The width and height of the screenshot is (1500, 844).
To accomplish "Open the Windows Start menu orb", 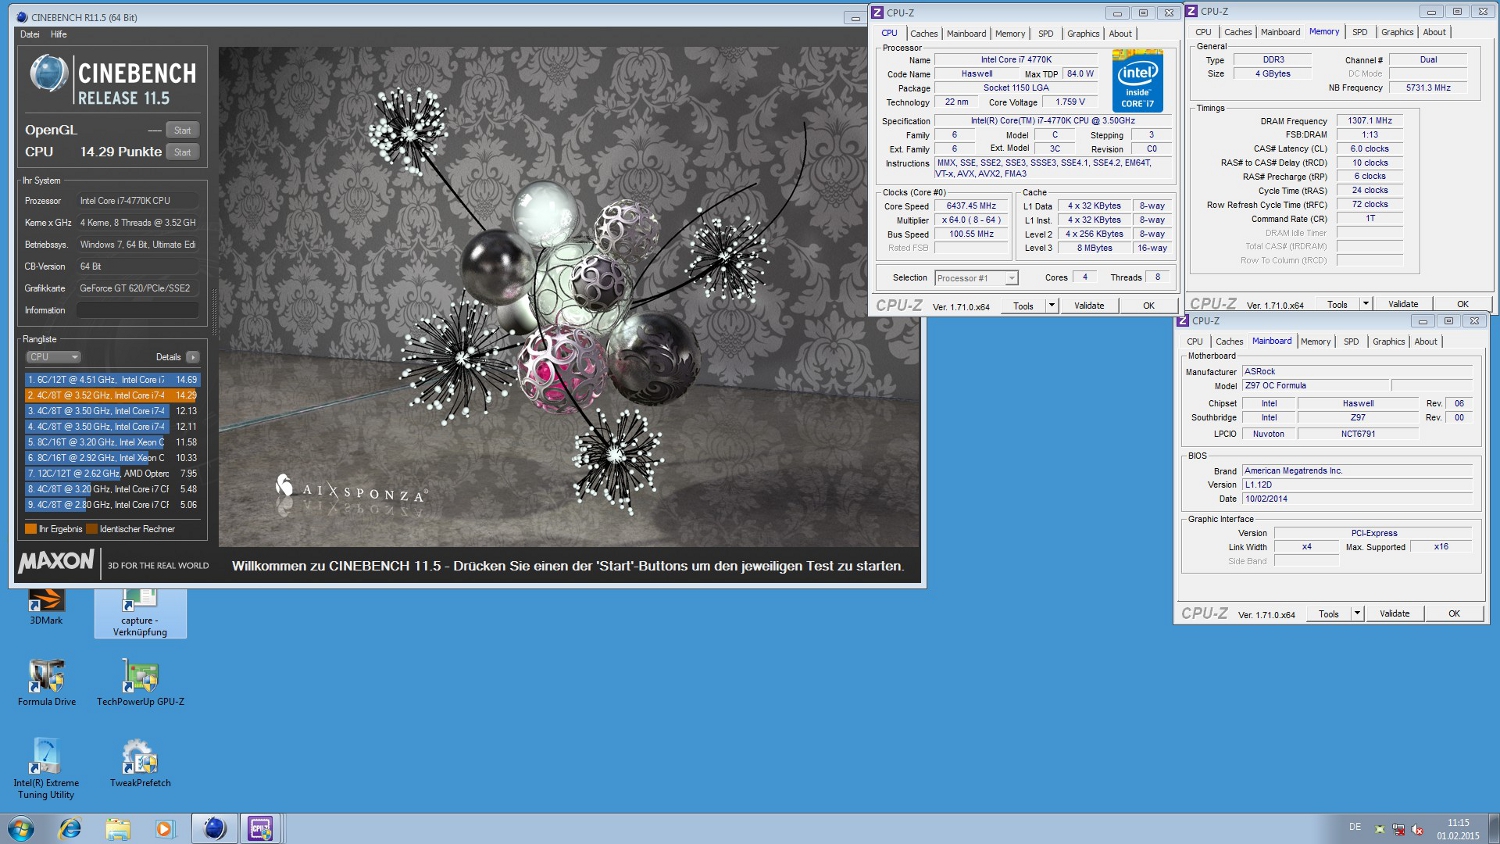I will pos(21,829).
